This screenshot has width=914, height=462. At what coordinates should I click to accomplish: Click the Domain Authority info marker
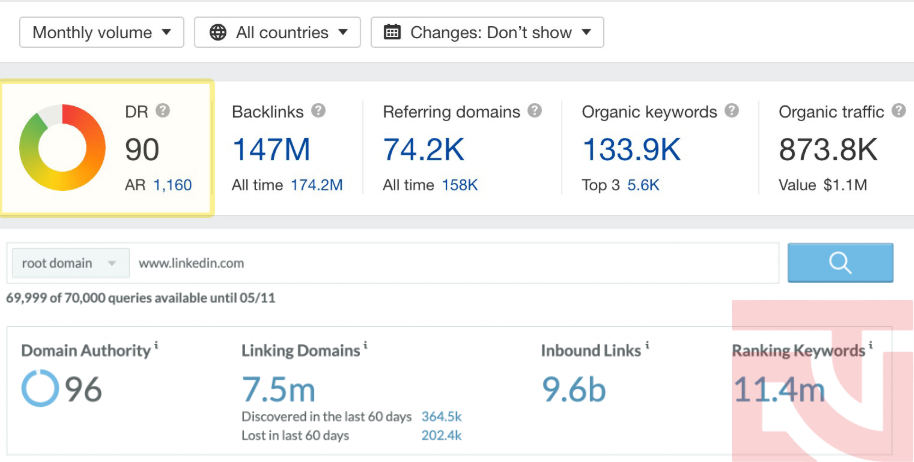[x=156, y=345]
